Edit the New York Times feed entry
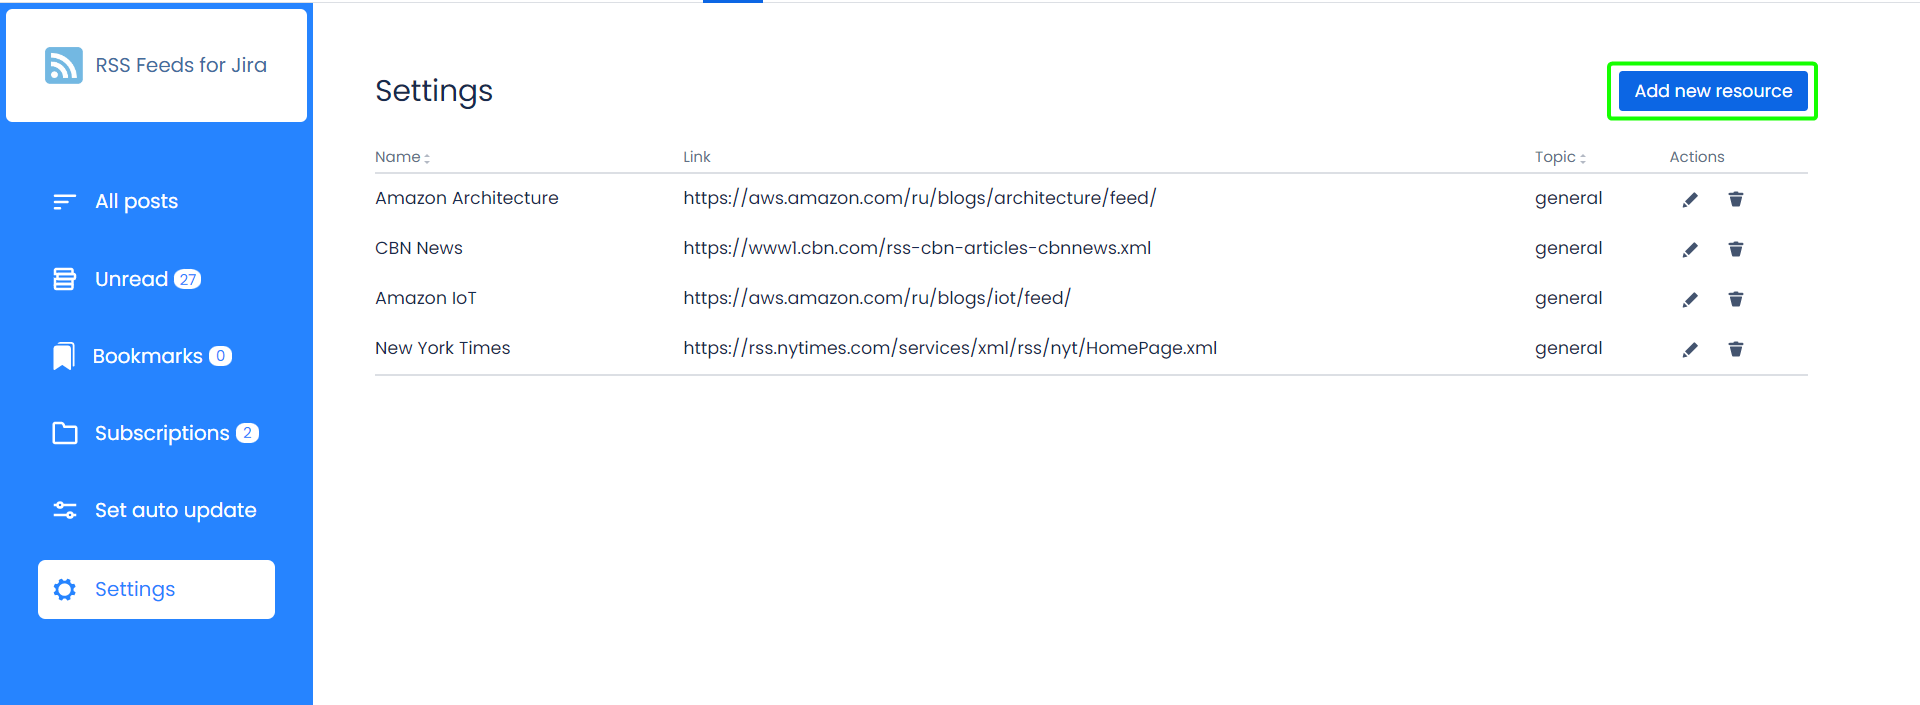The height and width of the screenshot is (705, 1920). pos(1690,349)
